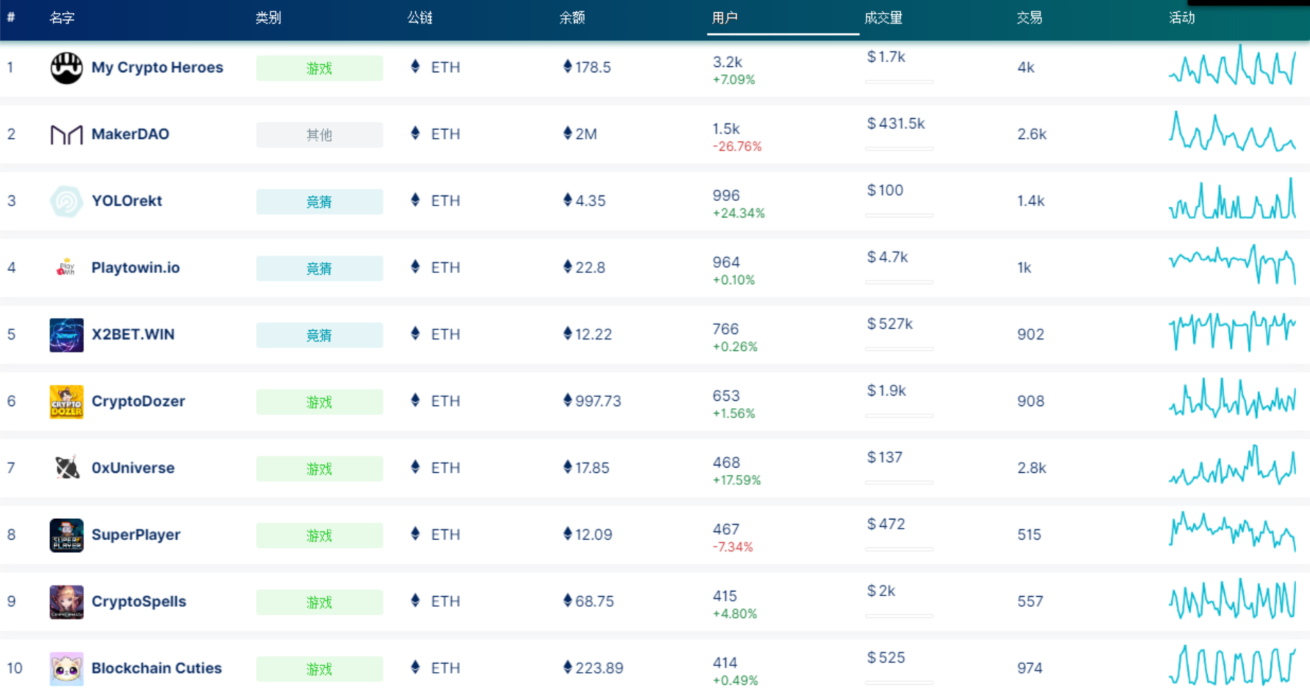The height and width of the screenshot is (694, 1310).
Task: Click the ETH chain icon in My Crypto Heroes row
Action: [416, 67]
